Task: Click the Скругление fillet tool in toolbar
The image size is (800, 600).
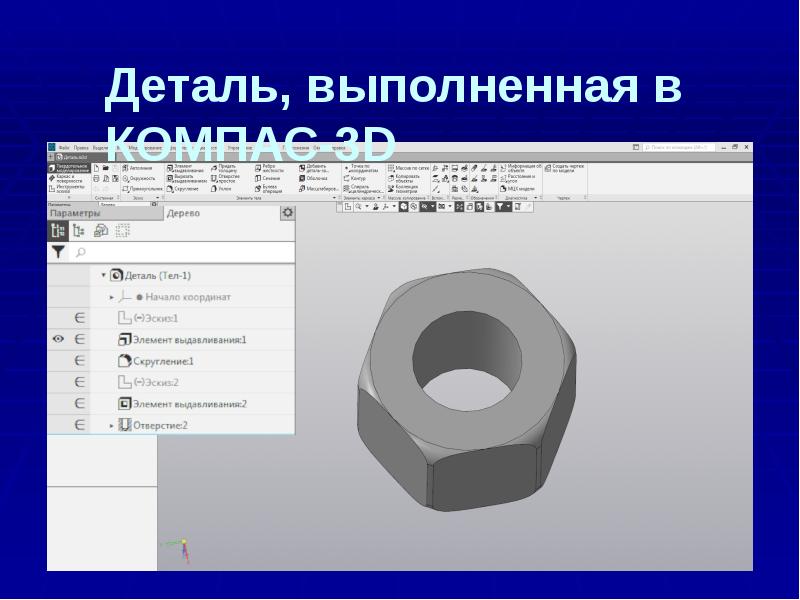Action: 183,188
